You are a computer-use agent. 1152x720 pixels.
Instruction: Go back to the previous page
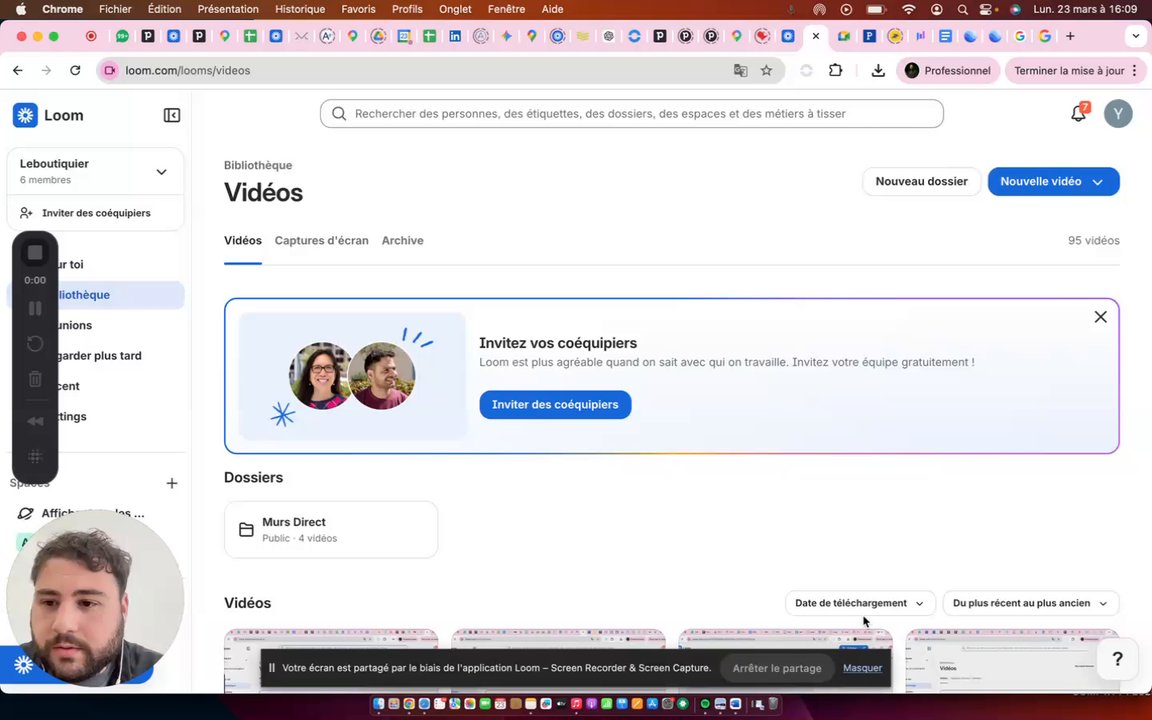pos(18,71)
